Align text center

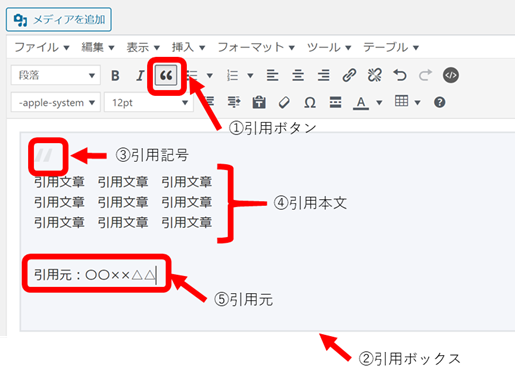coord(298,76)
